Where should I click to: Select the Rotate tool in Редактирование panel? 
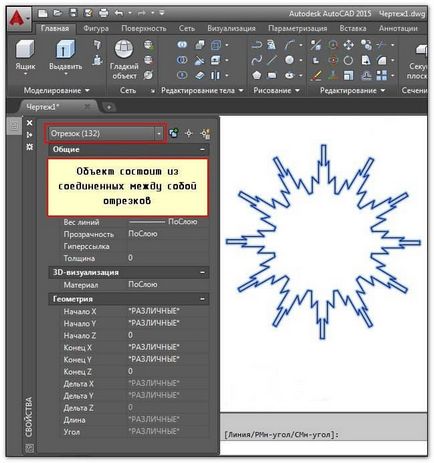(348, 60)
